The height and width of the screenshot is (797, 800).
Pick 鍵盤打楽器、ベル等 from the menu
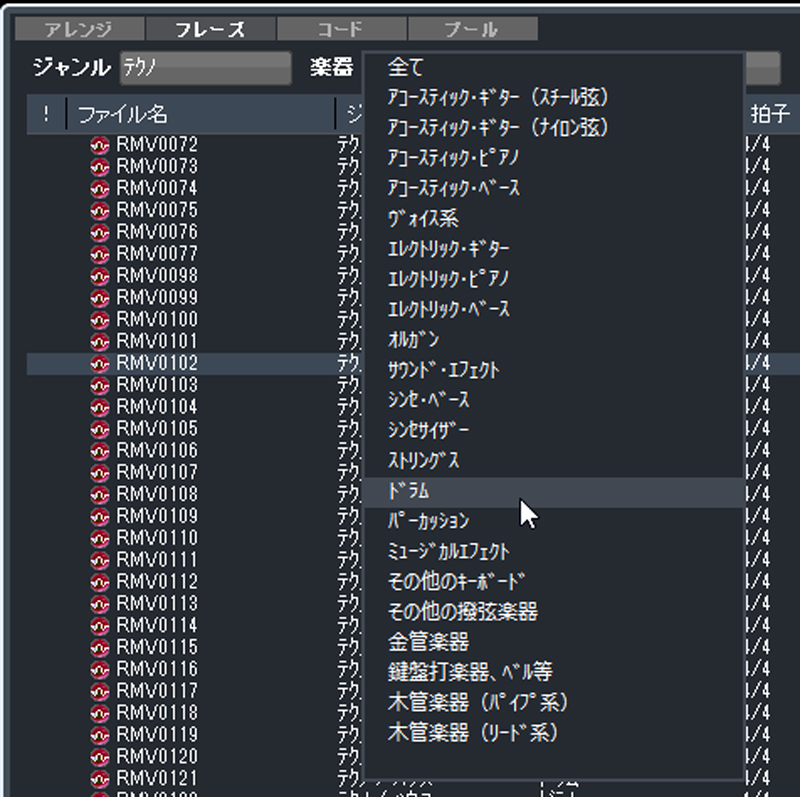tap(554, 672)
